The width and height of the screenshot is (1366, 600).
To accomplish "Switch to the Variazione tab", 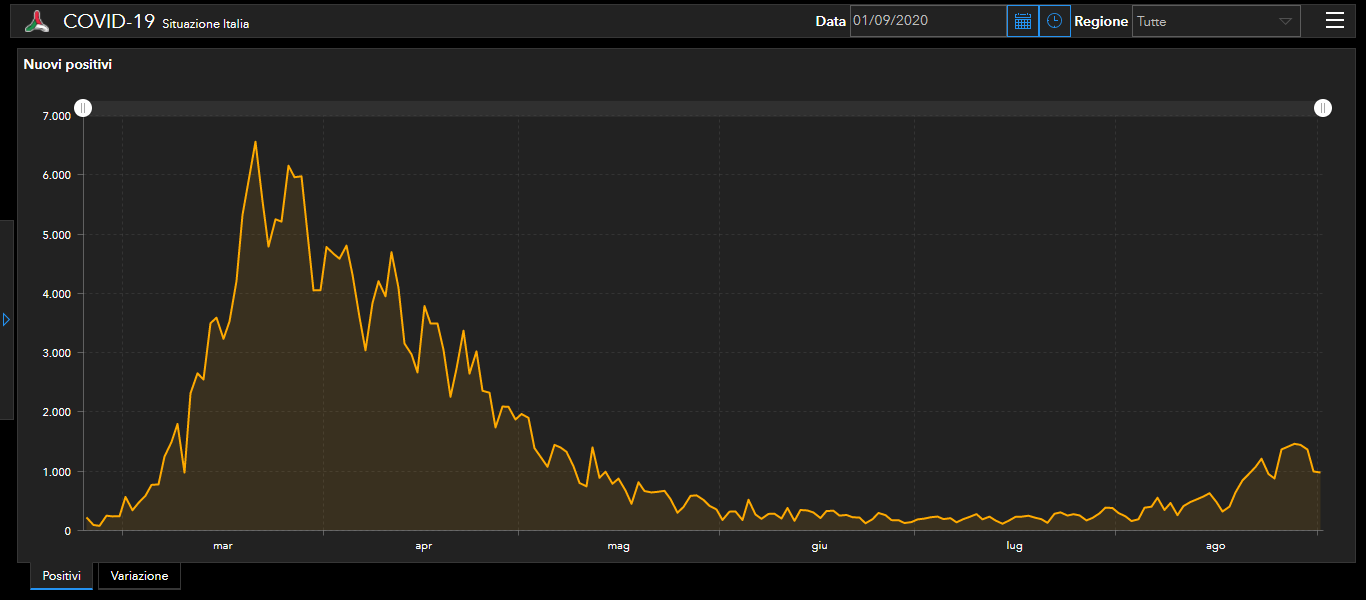I will [139, 576].
